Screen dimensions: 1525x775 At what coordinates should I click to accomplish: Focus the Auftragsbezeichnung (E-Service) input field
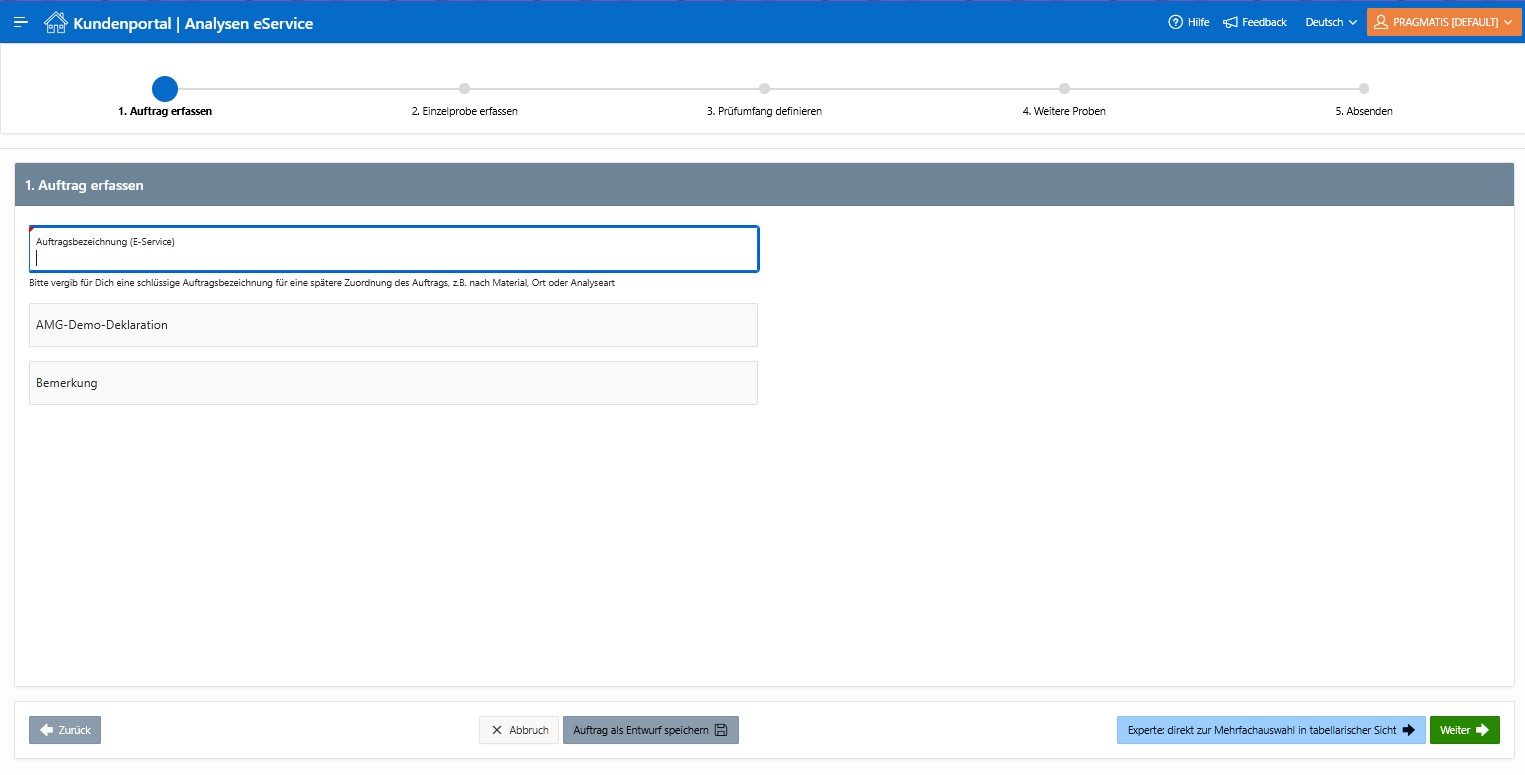[394, 249]
